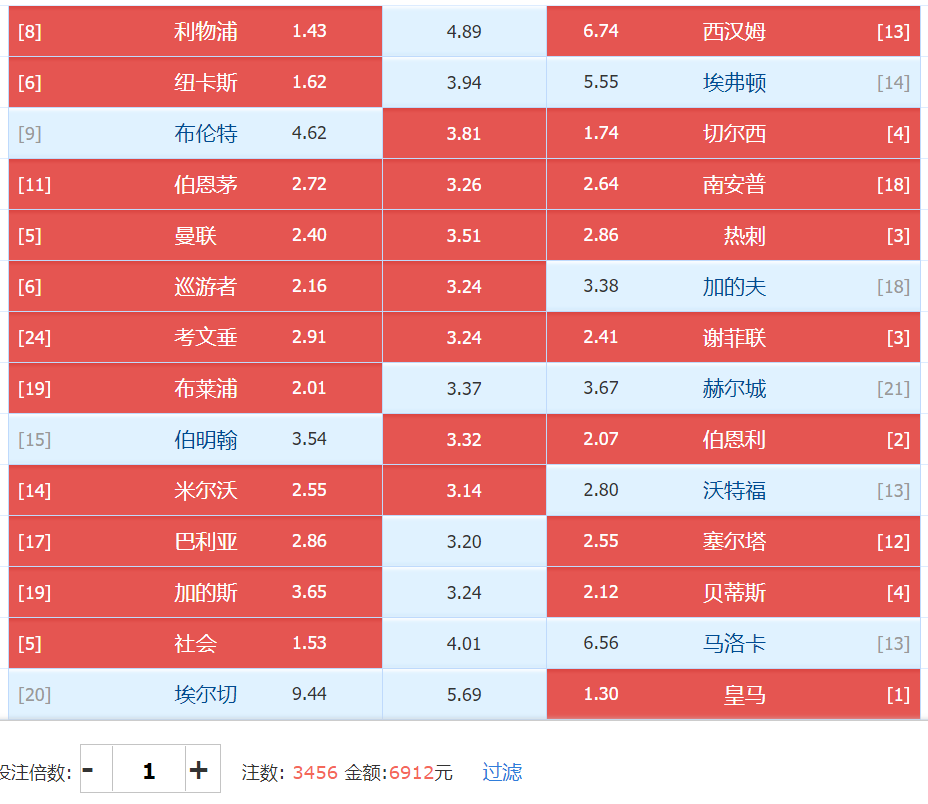Select the 3.20 draw for 巴利亚 match

464,541
